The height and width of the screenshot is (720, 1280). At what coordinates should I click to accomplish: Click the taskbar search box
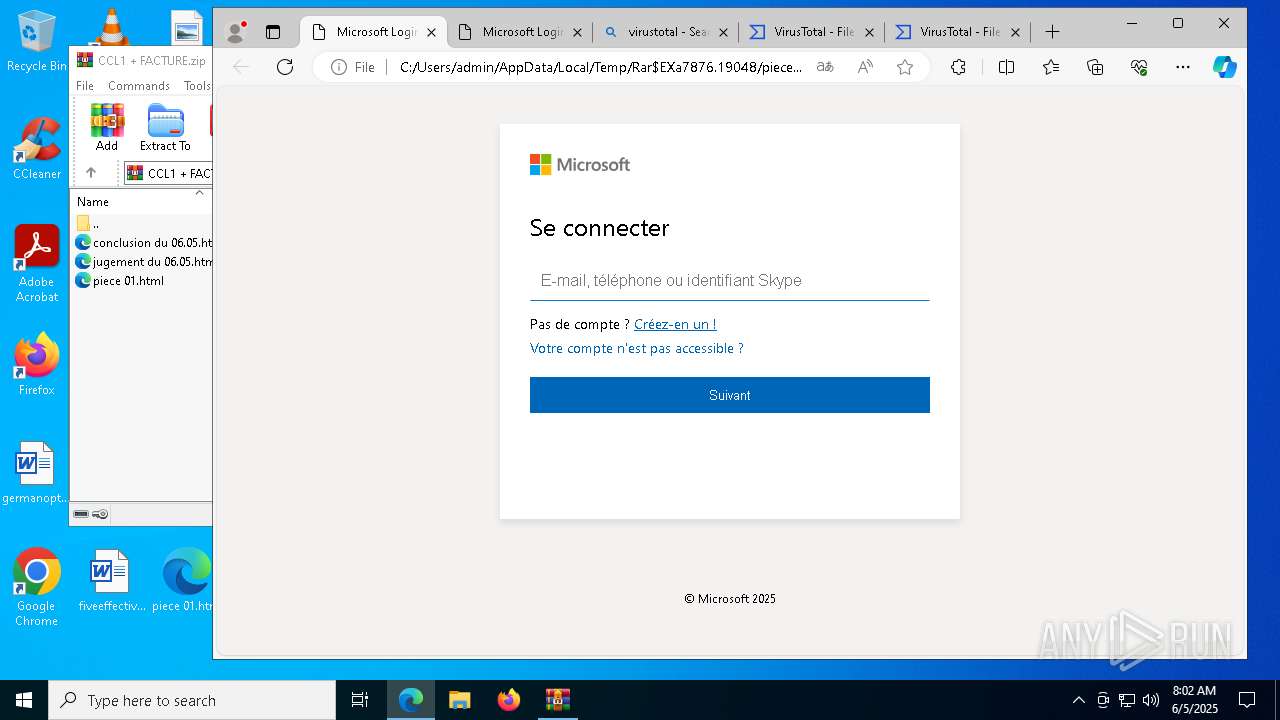tap(192, 700)
